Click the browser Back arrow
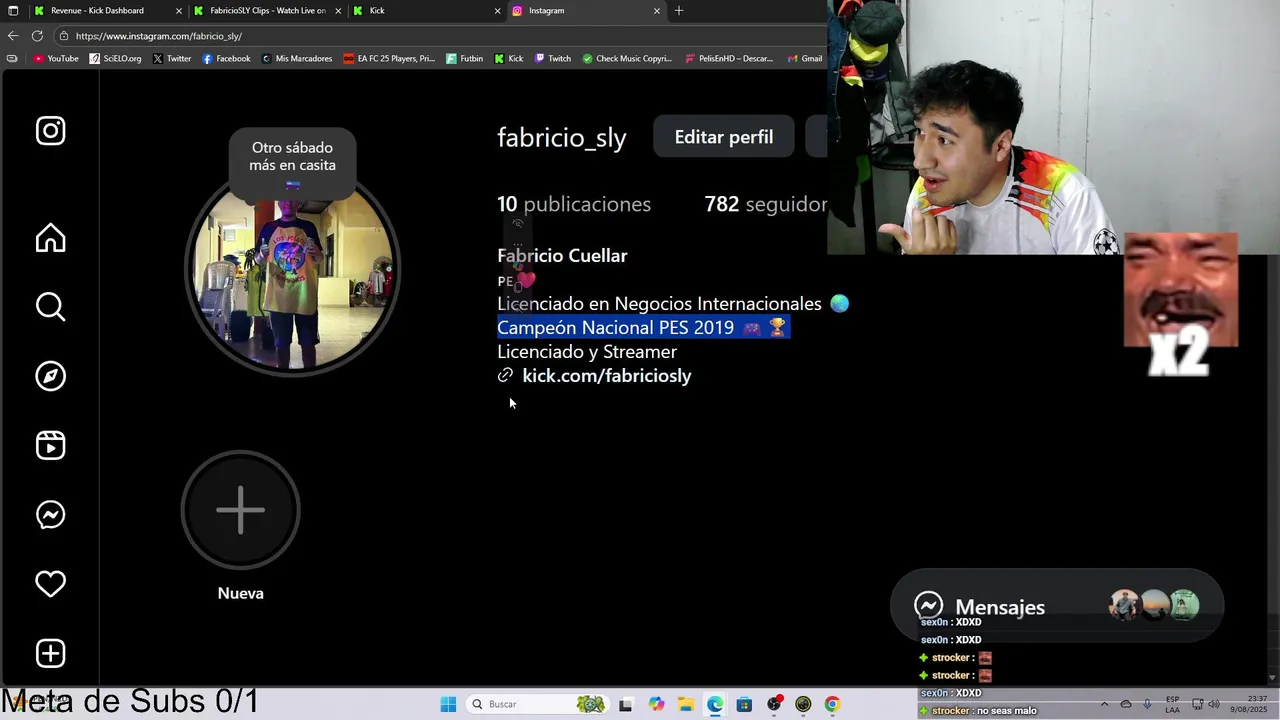The width and height of the screenshot is (1280, 720). [13, 36]
